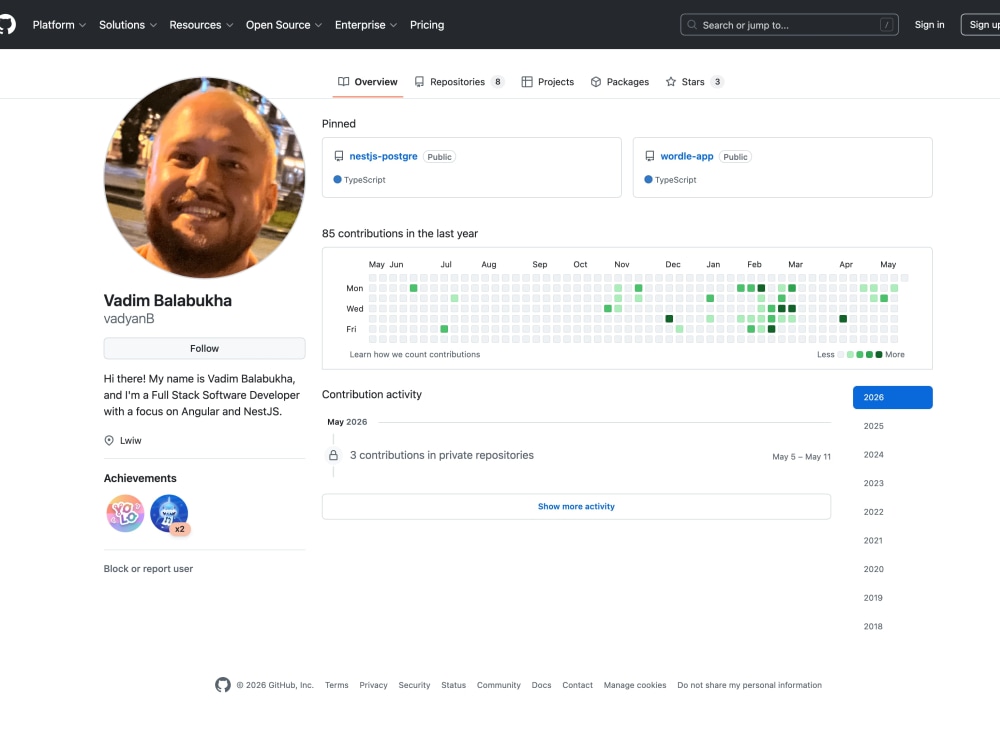Open the Terms footer link

tap(337, 685)
